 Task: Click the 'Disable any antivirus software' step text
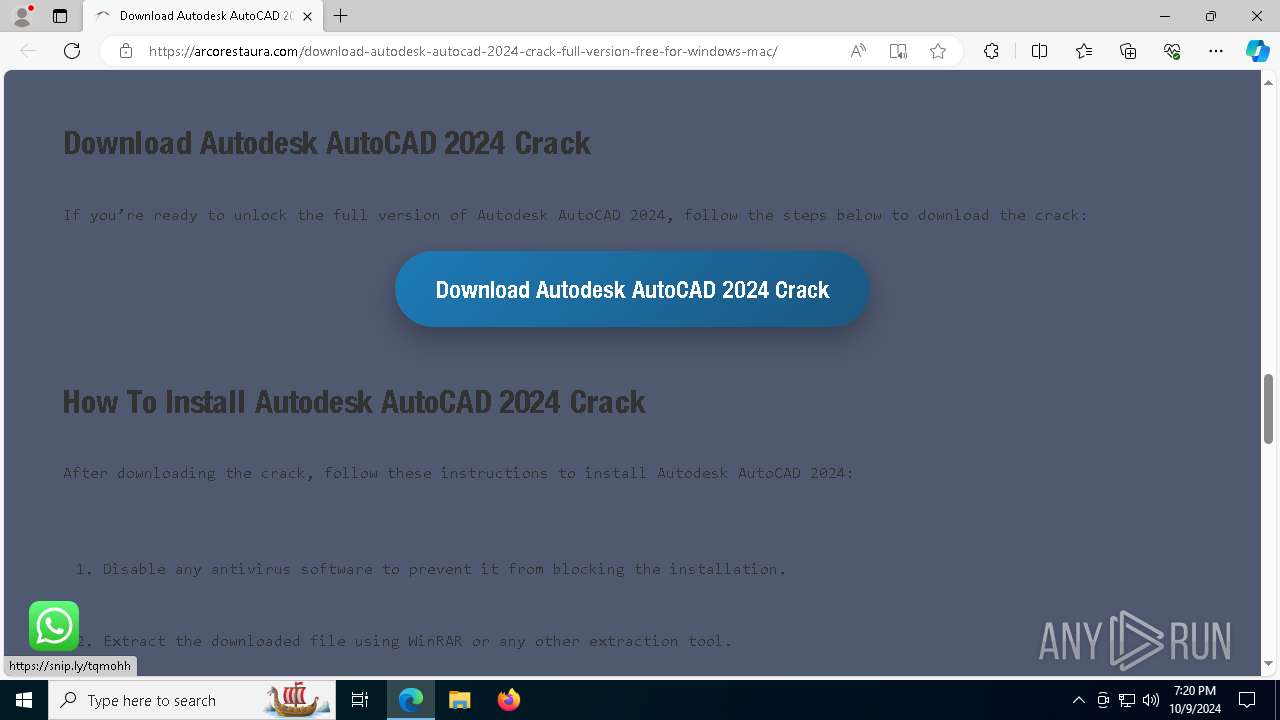tap(444, 569)
